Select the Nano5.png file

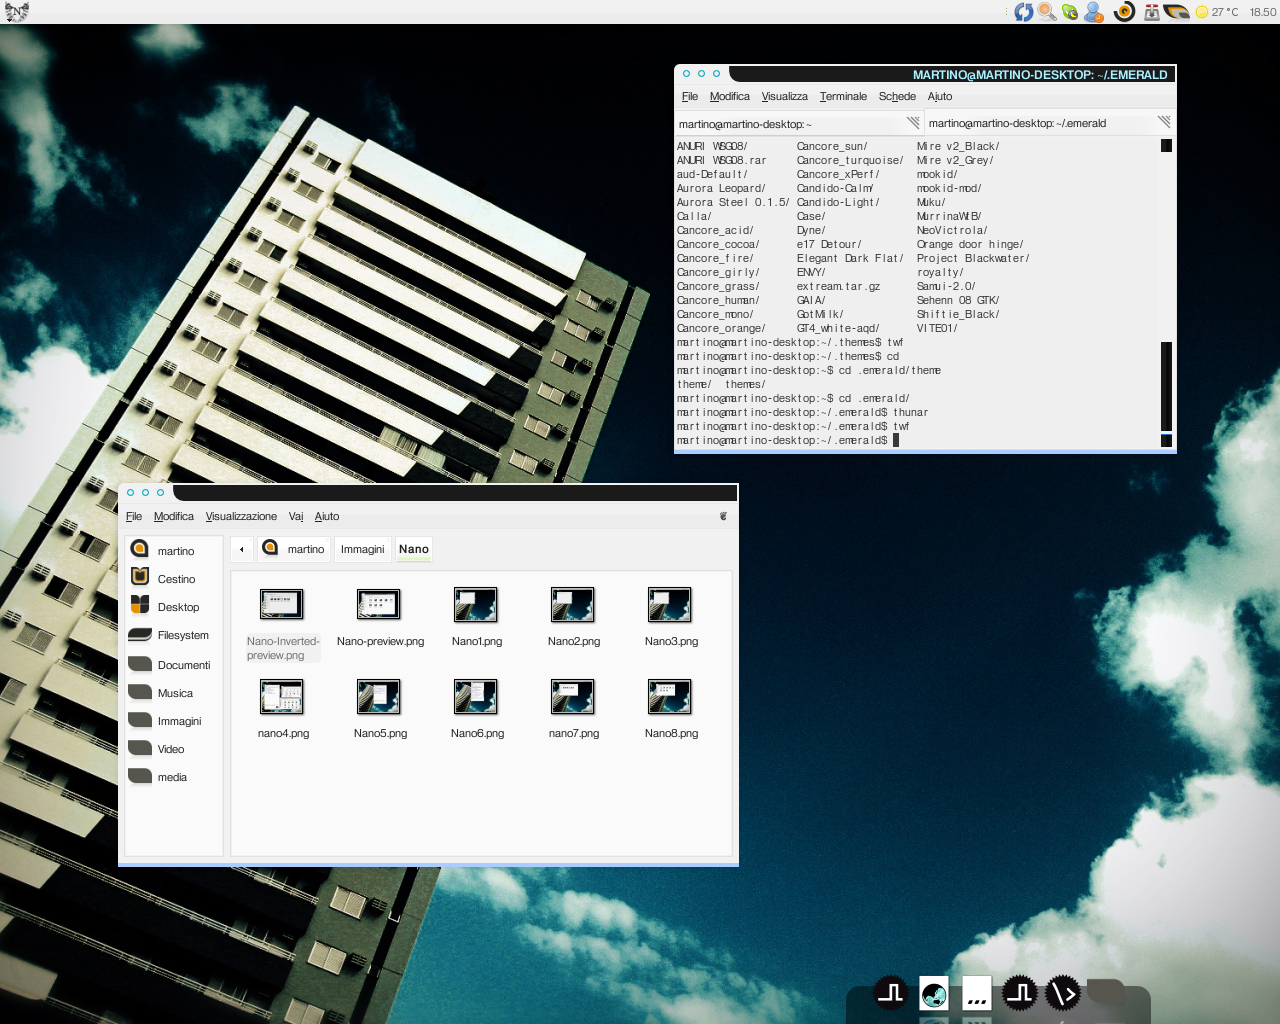coord(379,710)
